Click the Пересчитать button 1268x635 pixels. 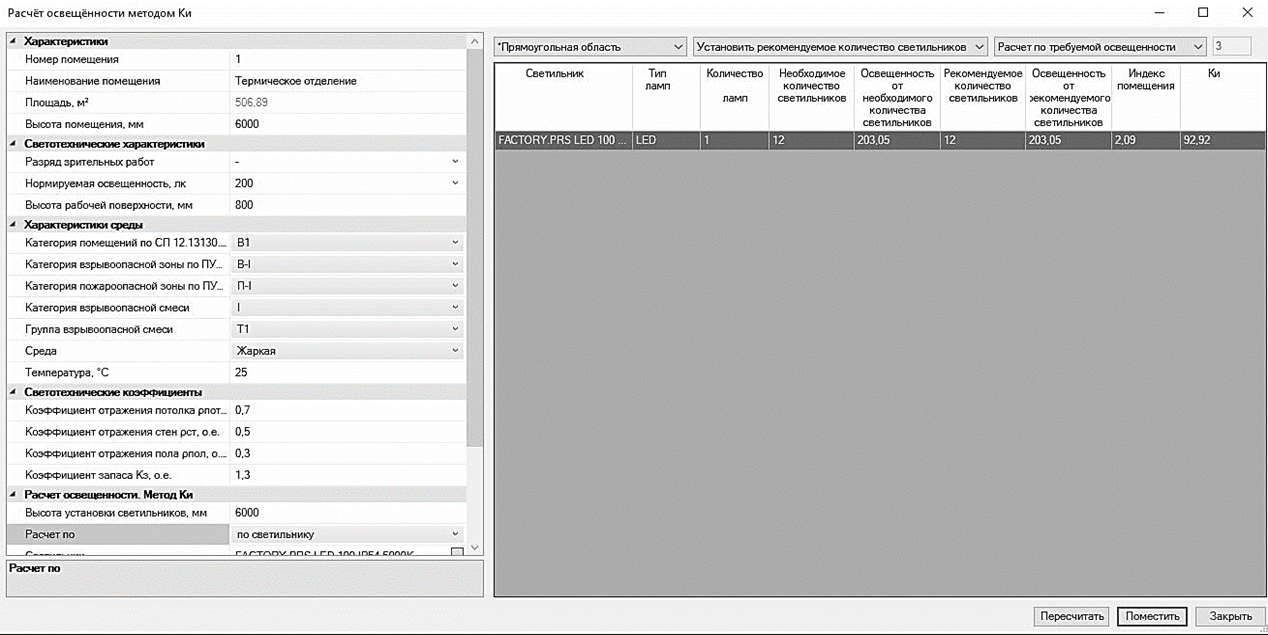pos(1071,616)
